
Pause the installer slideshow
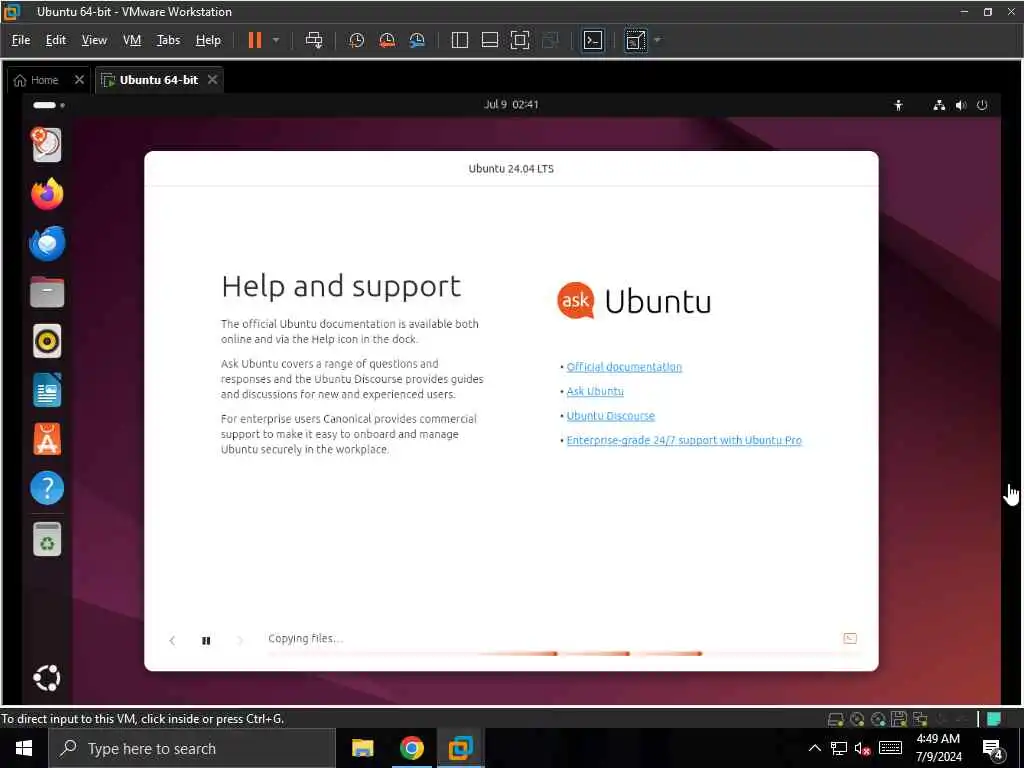pyautogui.click(x=206, y=641)
